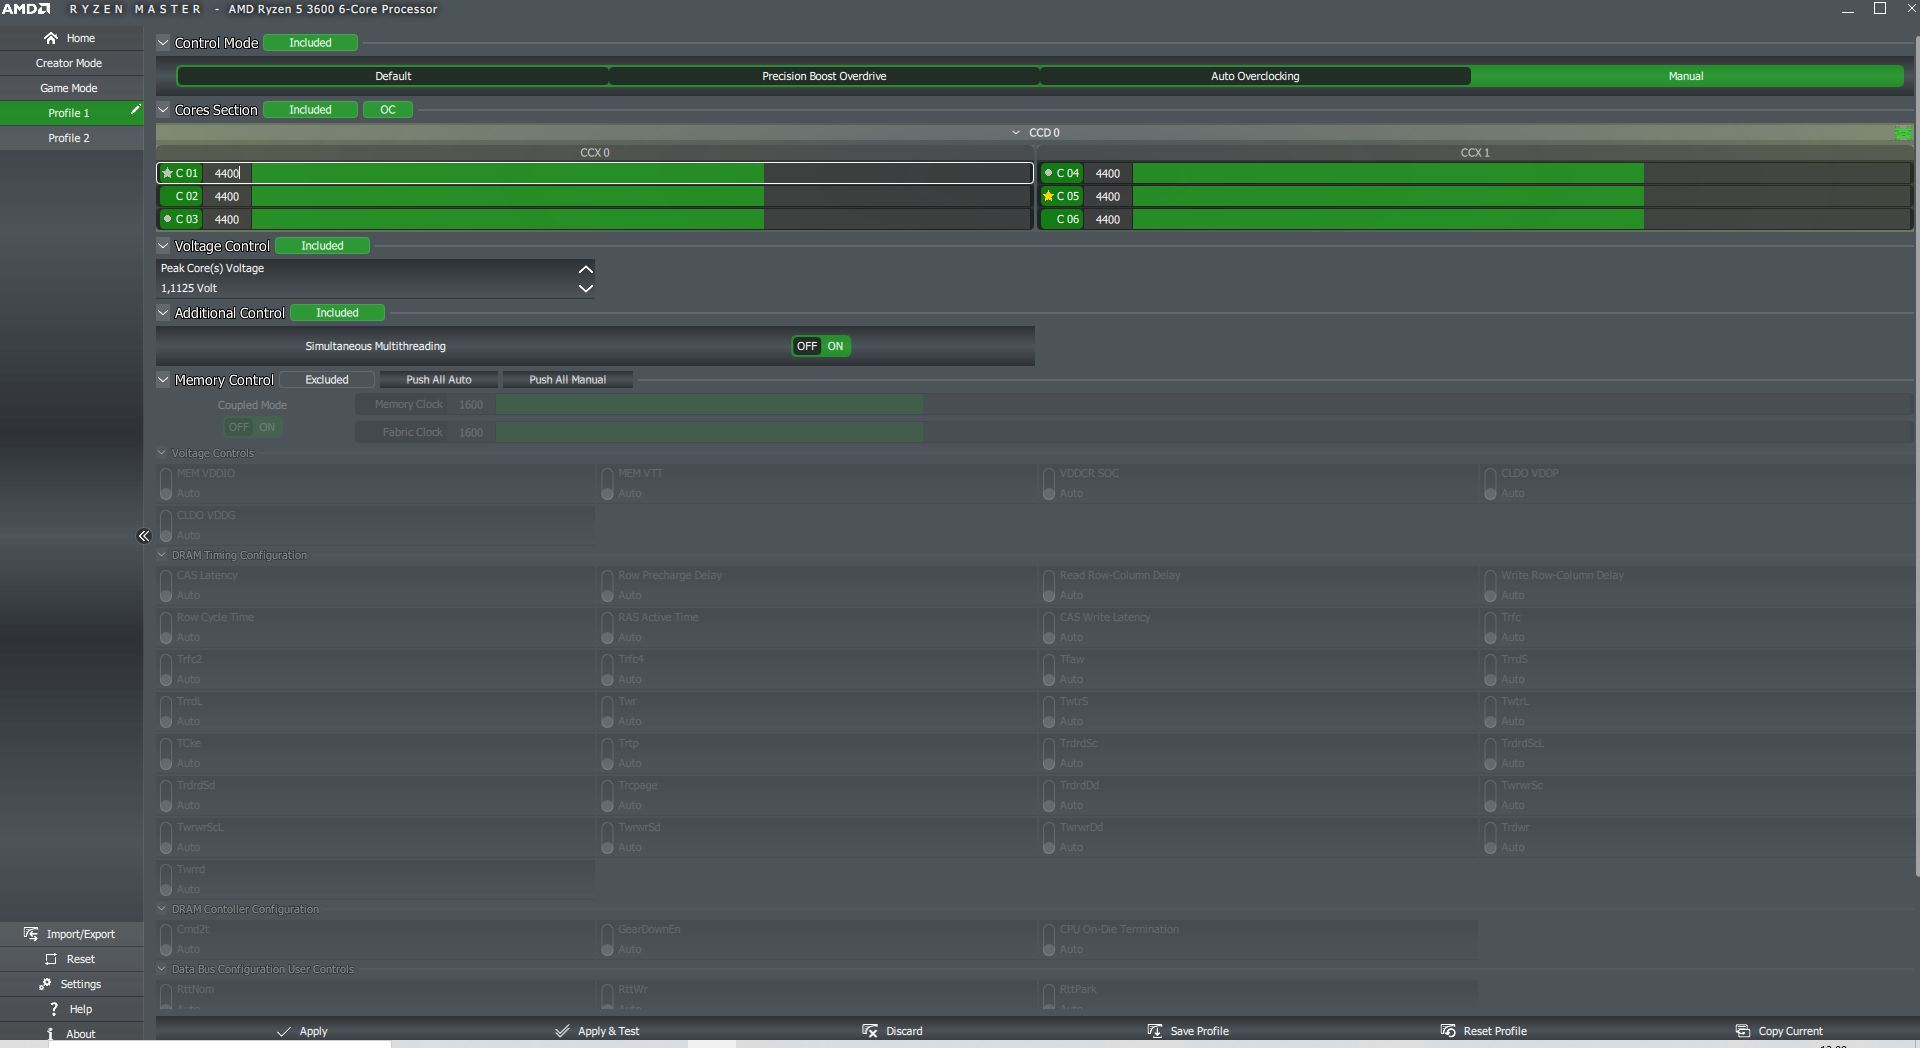The width and height of the screenshot is (1920, 1048).
Task: Collapse the Memory Control section
Action: pos(163,380)
